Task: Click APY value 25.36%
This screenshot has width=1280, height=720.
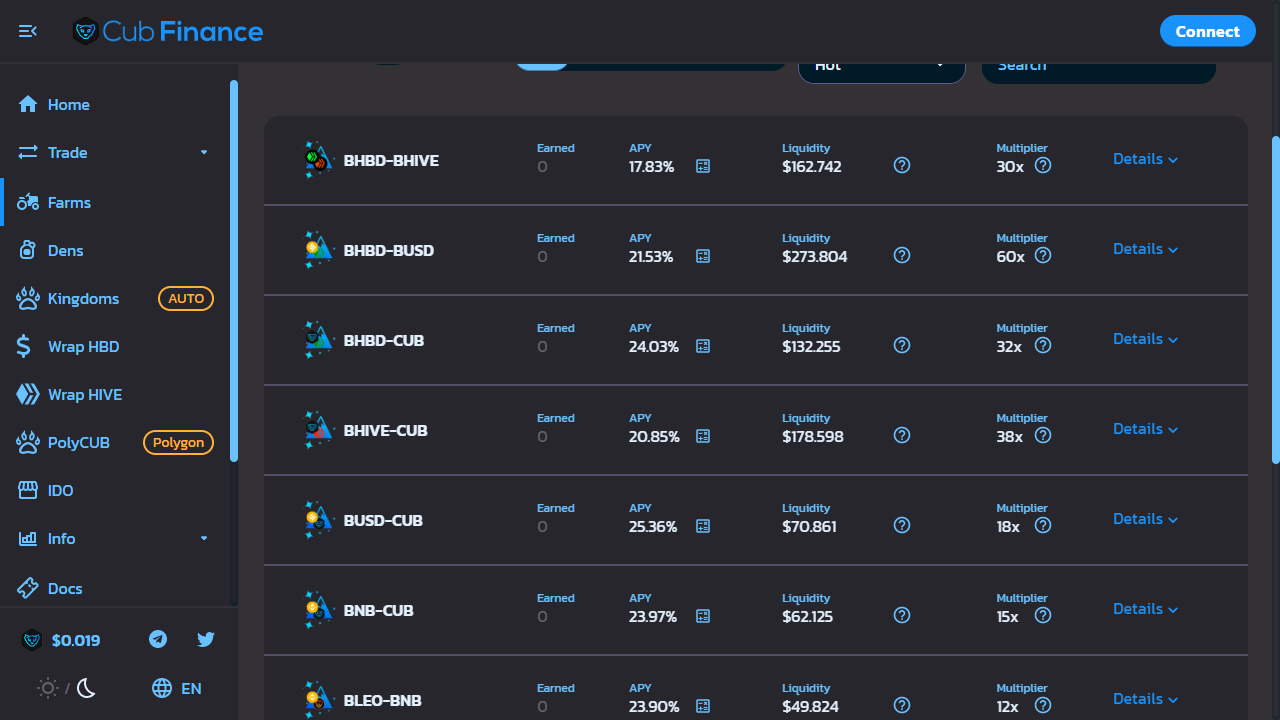Action: point(653,527)
